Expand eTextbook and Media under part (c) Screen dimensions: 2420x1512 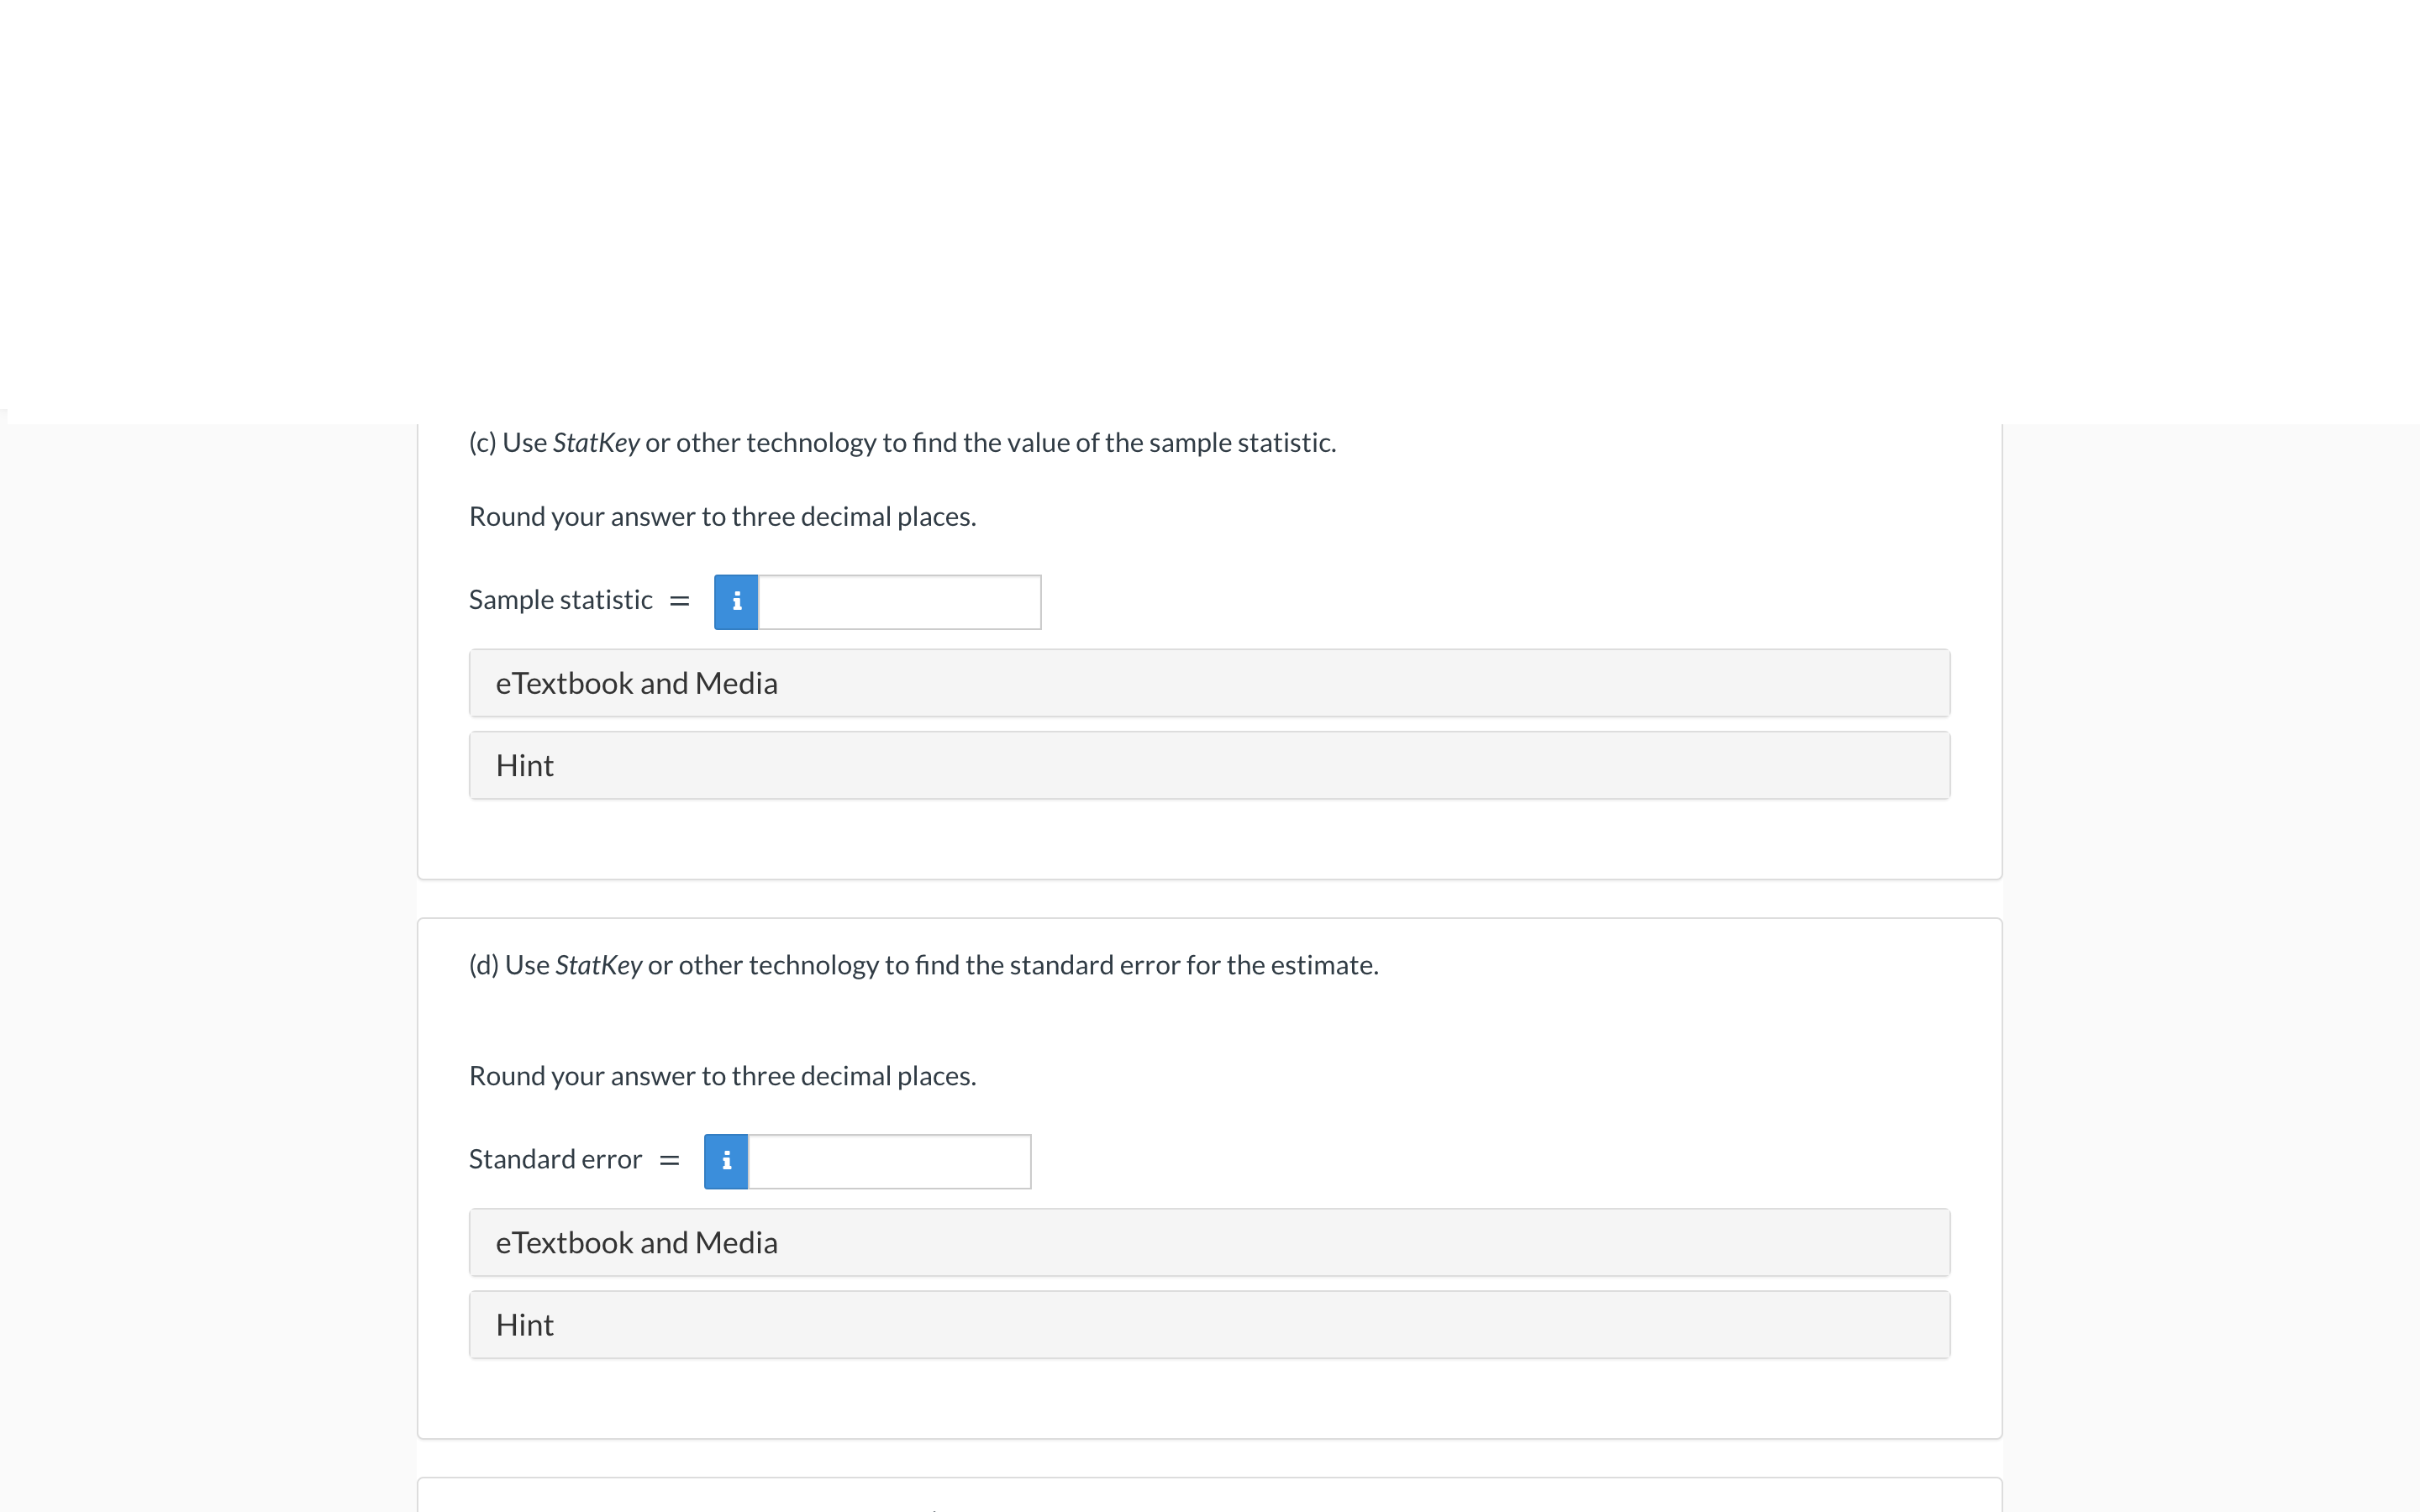point(1208,683)
